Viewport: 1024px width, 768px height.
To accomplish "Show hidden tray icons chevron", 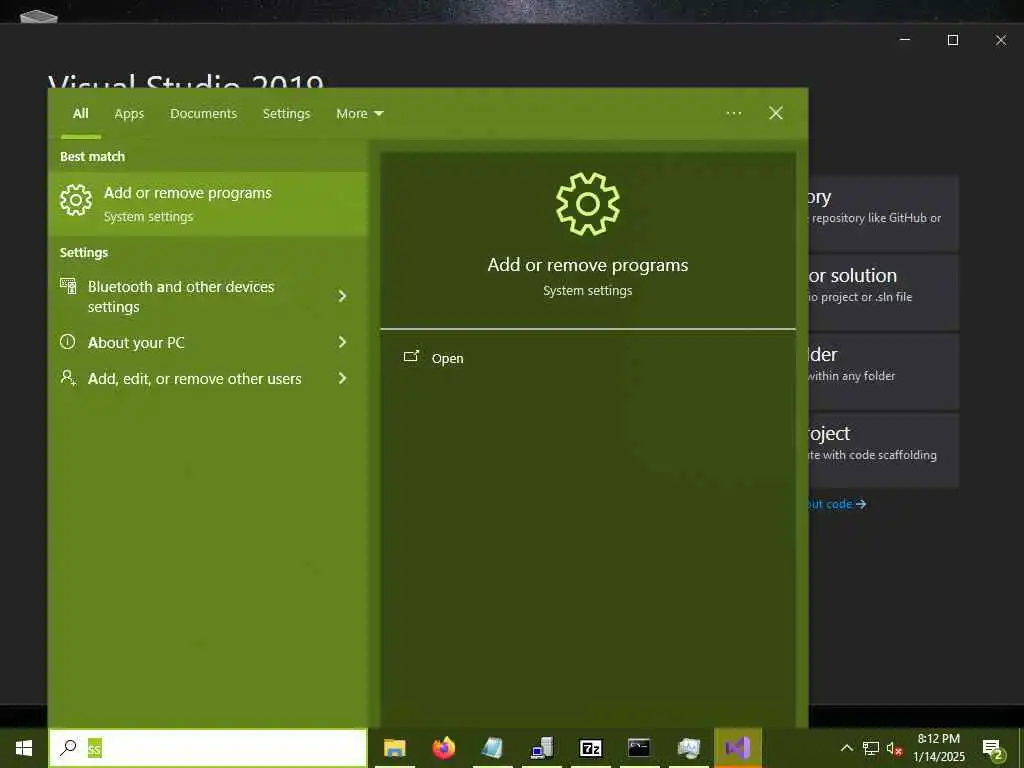I will click(846, 748).
